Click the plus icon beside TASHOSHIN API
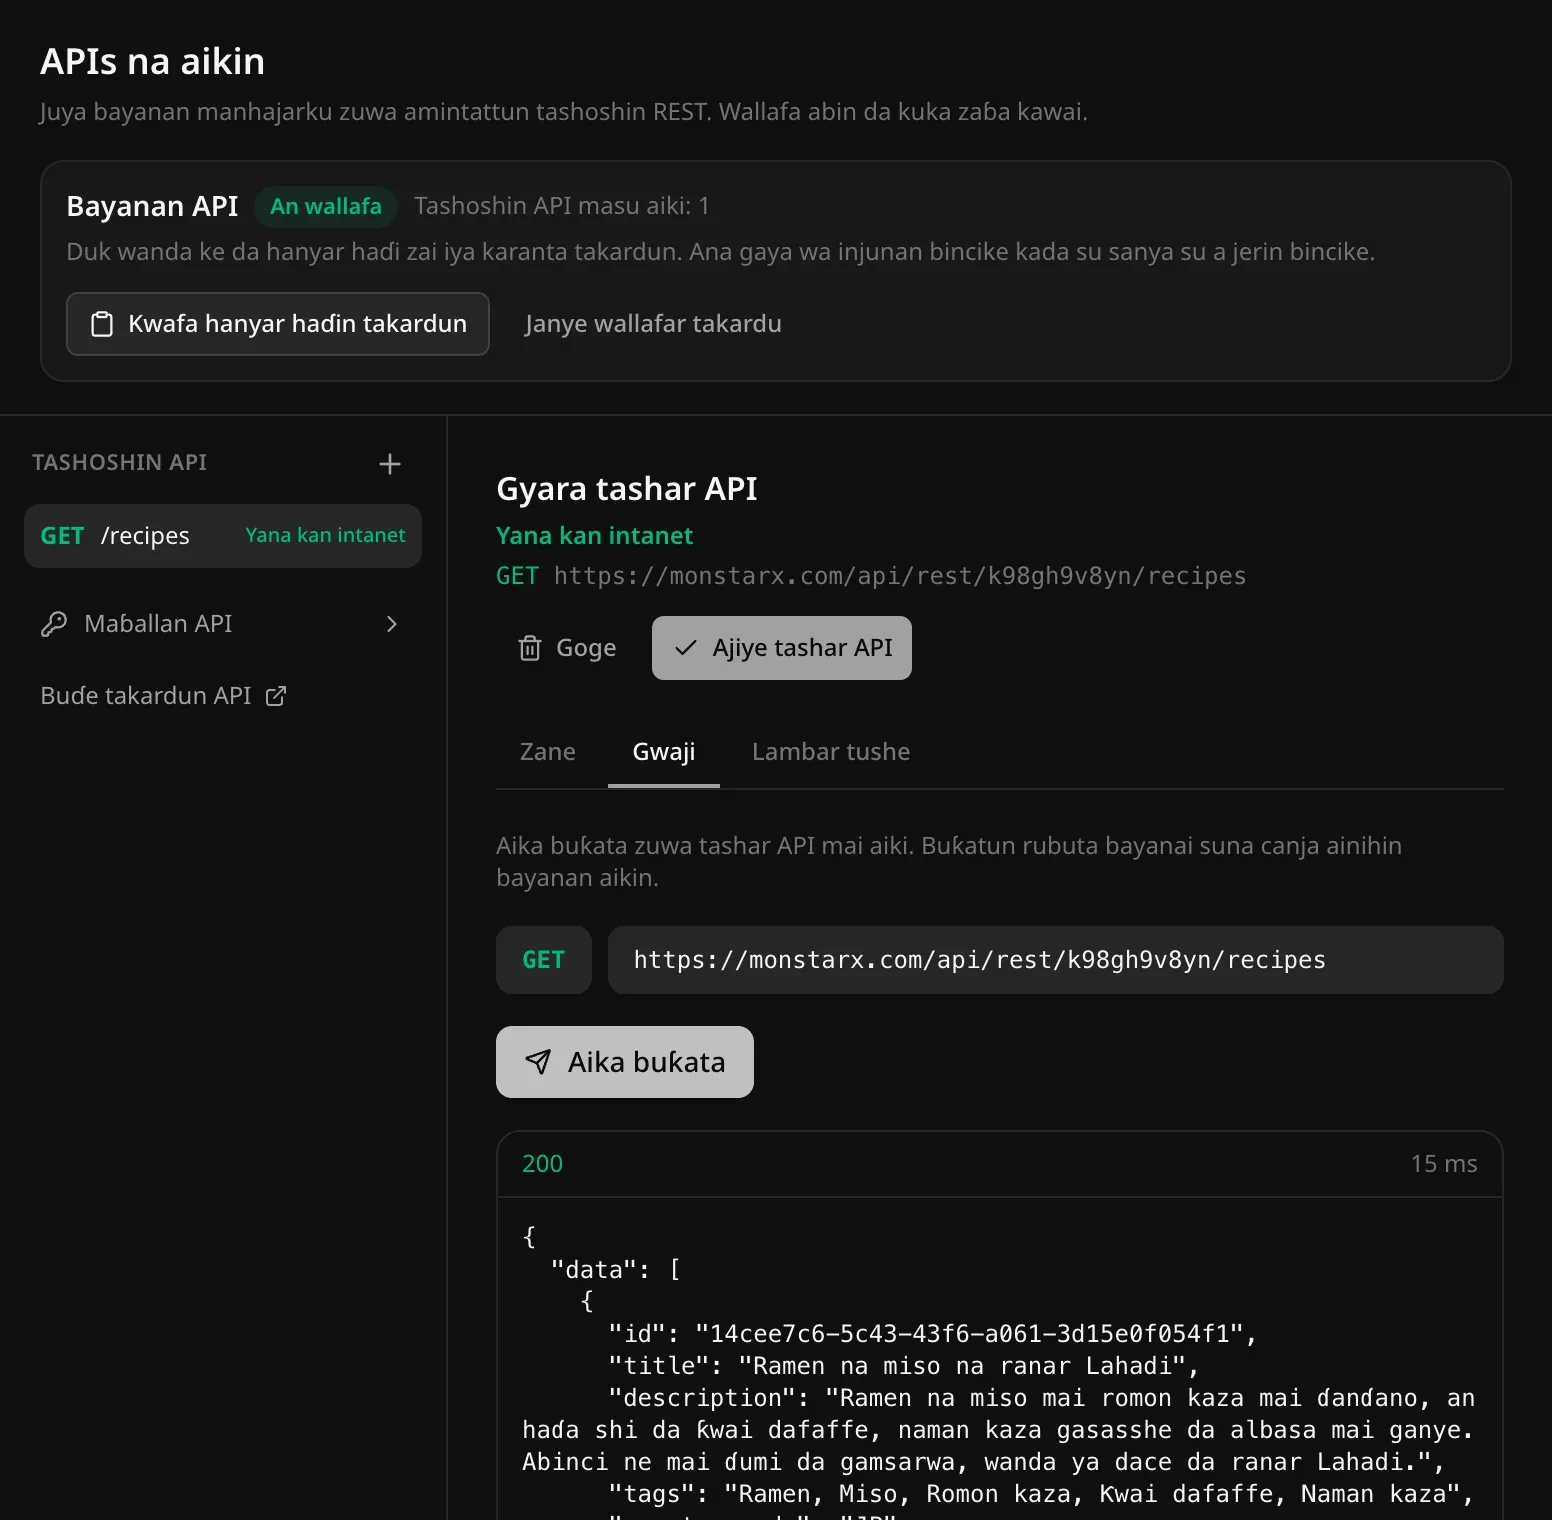The height and width of the screenshot is (1520, 1552). 390,464
